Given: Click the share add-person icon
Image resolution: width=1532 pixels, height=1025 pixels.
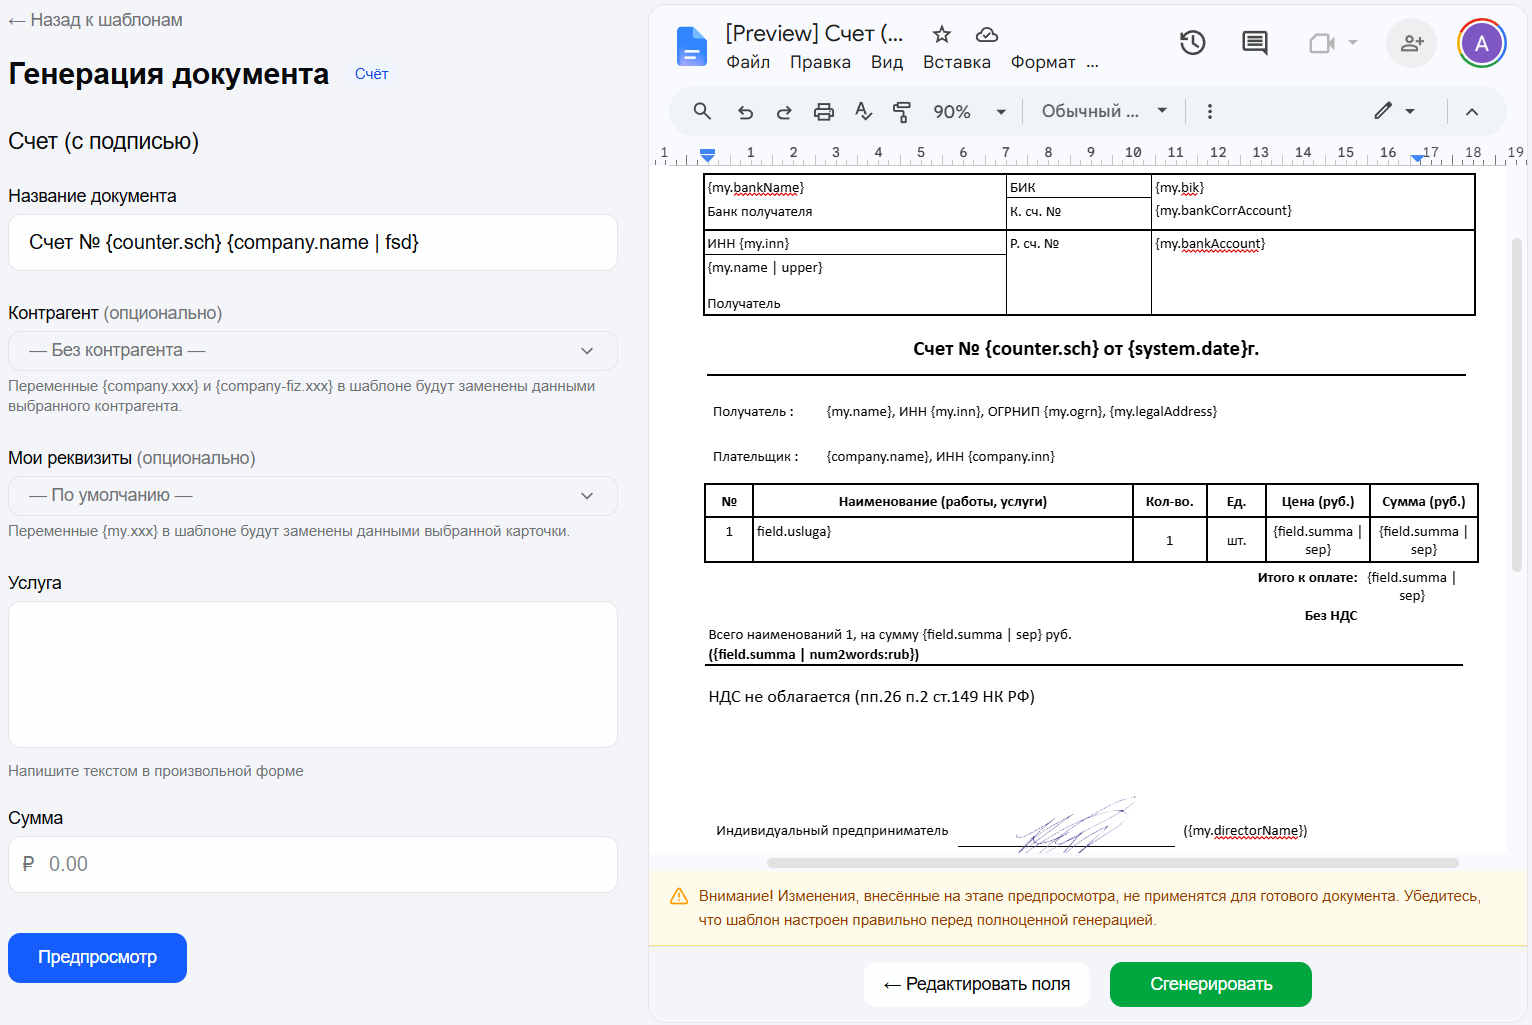Looking at the screenshot, I should pos(1412,43).
